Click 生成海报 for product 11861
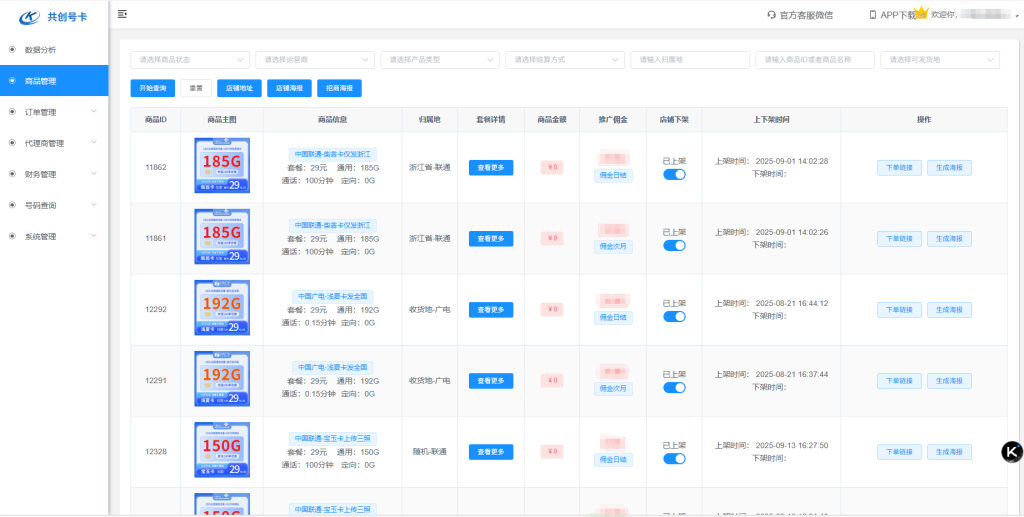Screen dimensions: 1024x517 (949, 239)
